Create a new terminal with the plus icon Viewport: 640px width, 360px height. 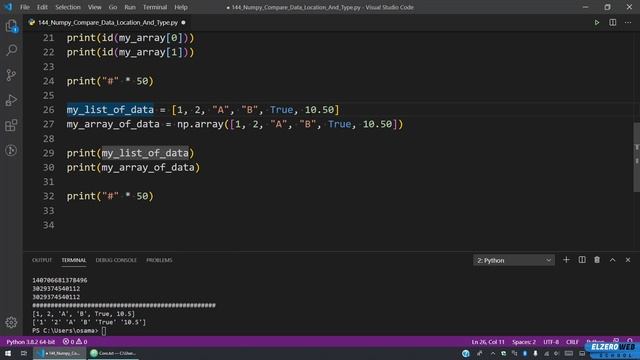(x=566, y=260)
